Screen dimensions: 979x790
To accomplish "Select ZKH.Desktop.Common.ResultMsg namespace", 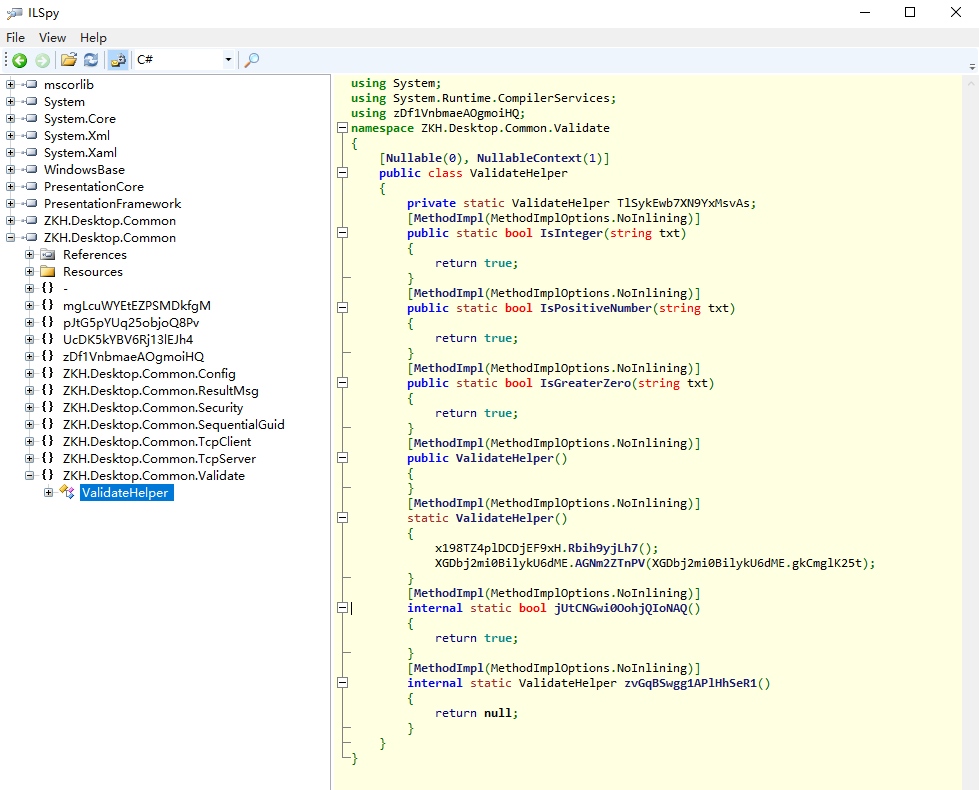I will point(160,390).
